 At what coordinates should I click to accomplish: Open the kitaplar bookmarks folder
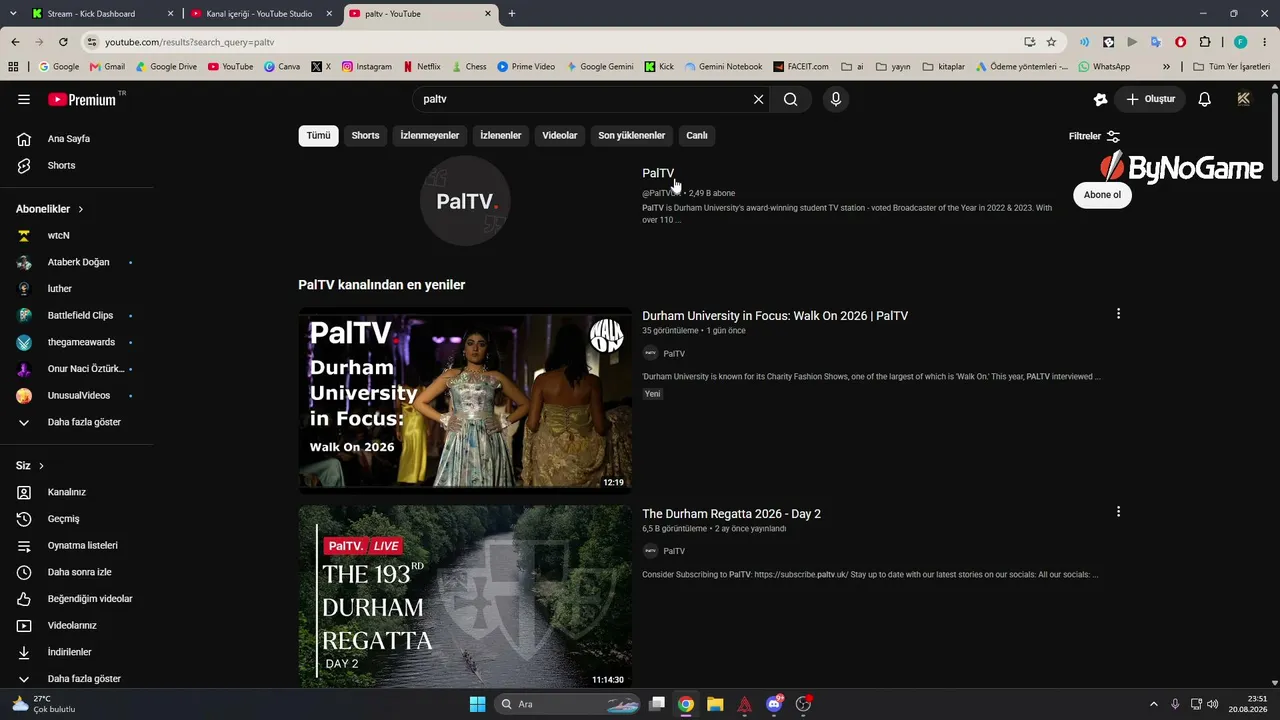click(x=943, y=67)
